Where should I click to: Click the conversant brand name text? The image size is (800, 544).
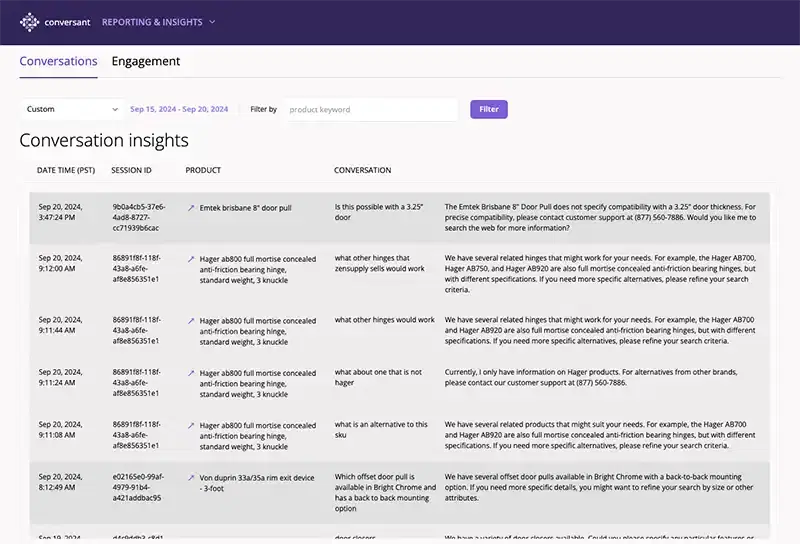tap(67, 22)
